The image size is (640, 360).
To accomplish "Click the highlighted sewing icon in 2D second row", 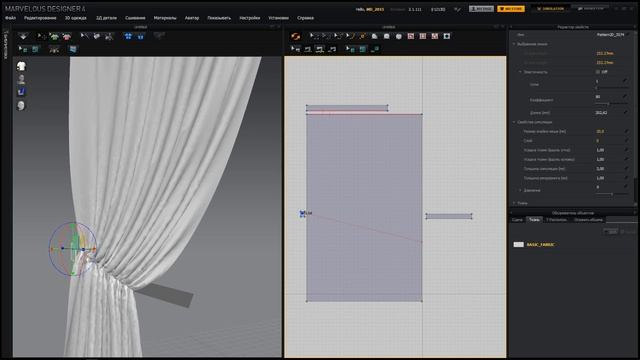I will 320,49.
